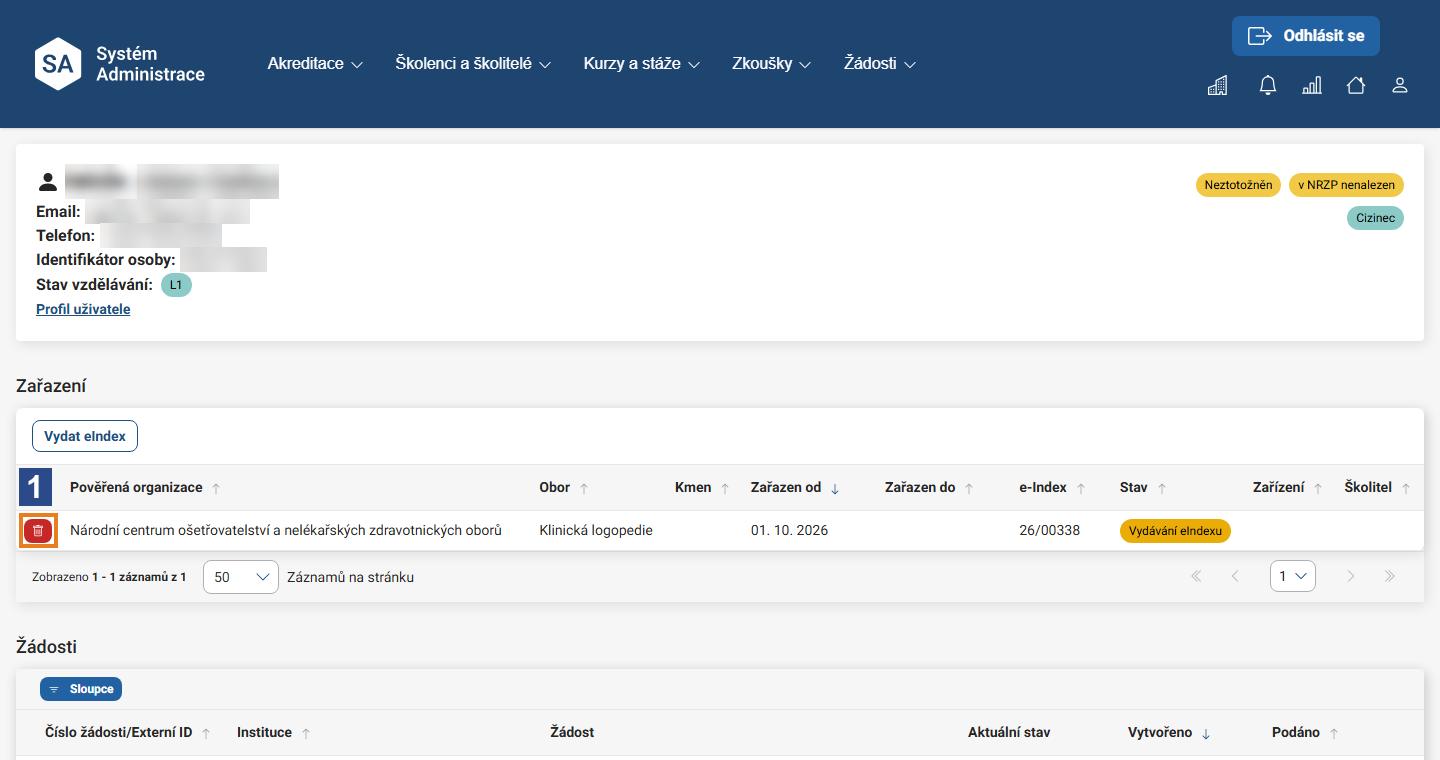Open the page number 1 dropdown
The image size is (1440, 760).
point(1293,577)
